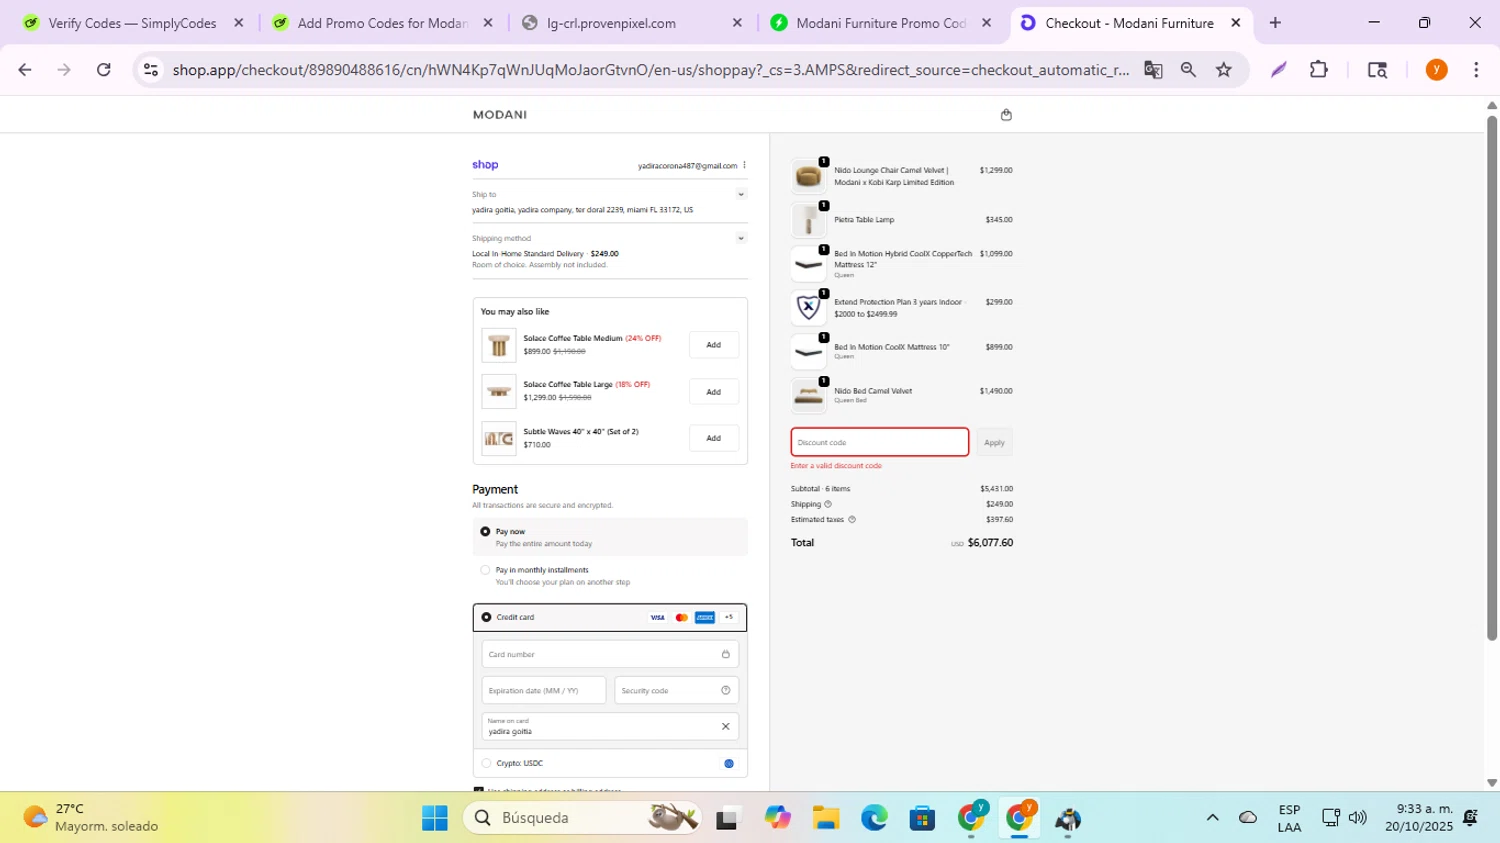This screenshot has width=1500, height=843.
Task: Clear the Name on card field
Action: click(x=726, y=727)
